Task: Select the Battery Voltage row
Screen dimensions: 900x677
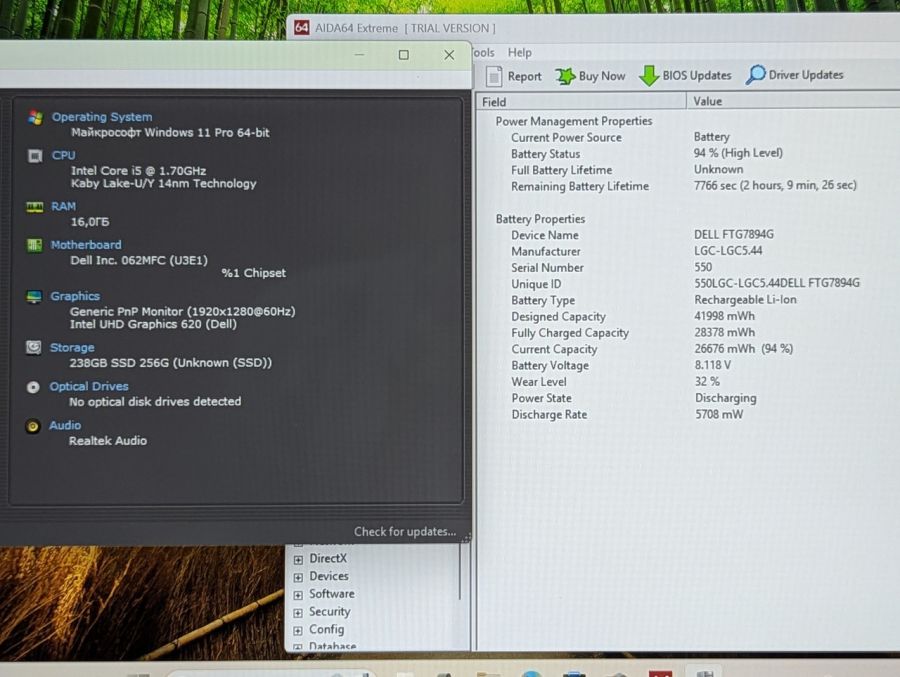Action: coord(689,365)
